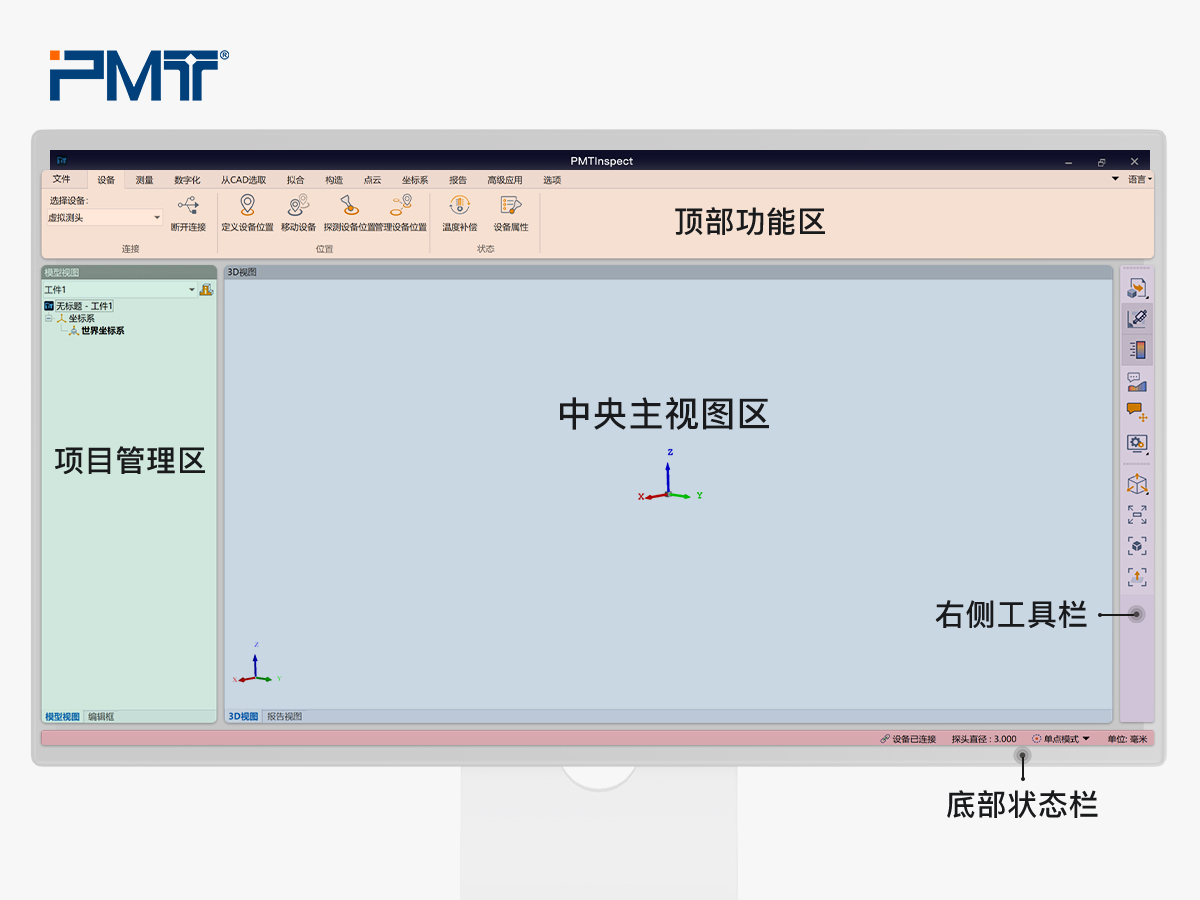Click the PMT app logo in title bar

[62, 160]
